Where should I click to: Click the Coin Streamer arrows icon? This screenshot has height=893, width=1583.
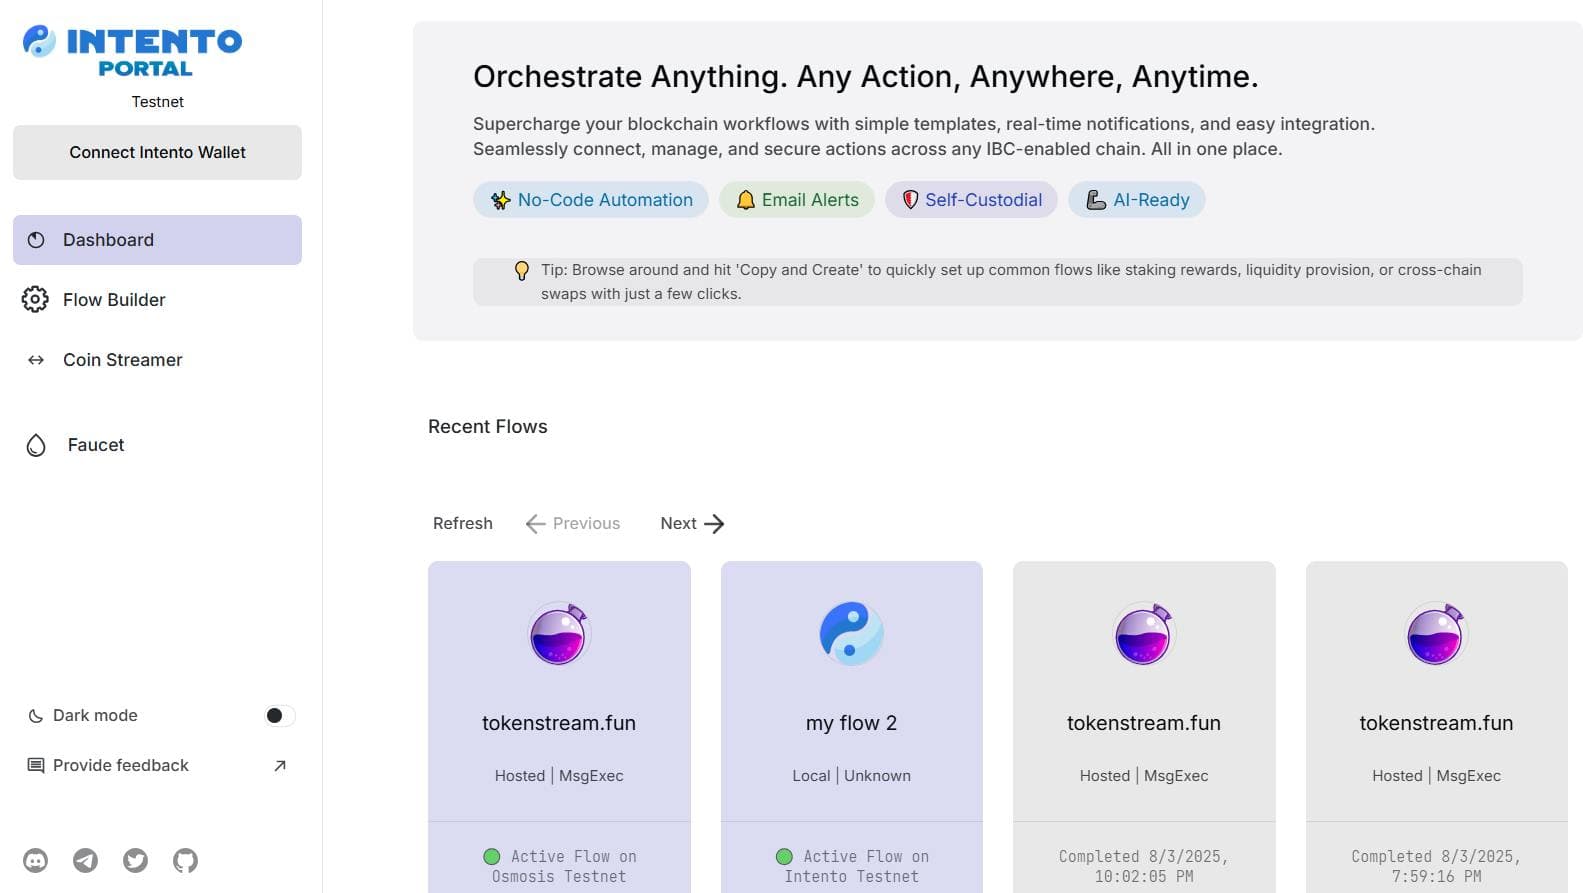36,360
